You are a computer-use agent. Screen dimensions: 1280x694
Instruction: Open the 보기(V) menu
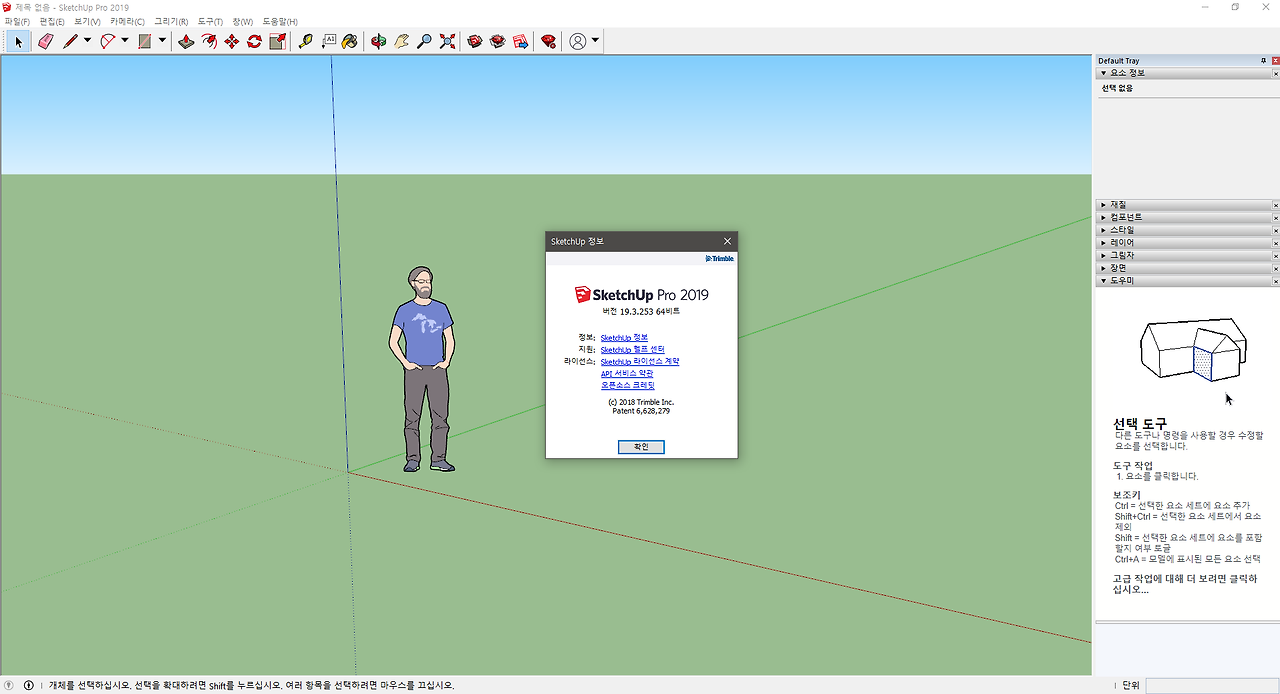coord(87,21)
